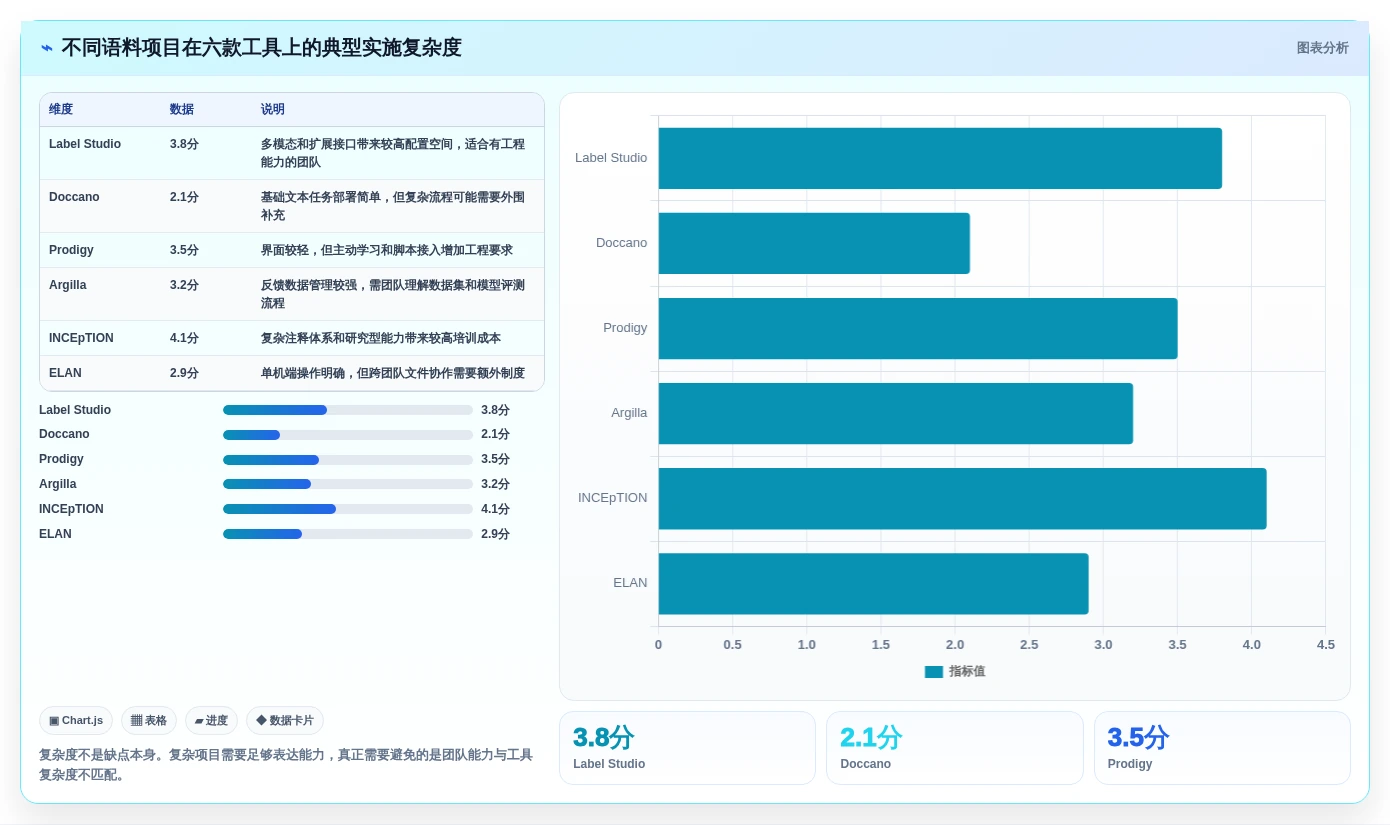This screenshot has width=1390, height=825.
Task: Click the INCEpTION chart bar
Action: pos(962,498)
